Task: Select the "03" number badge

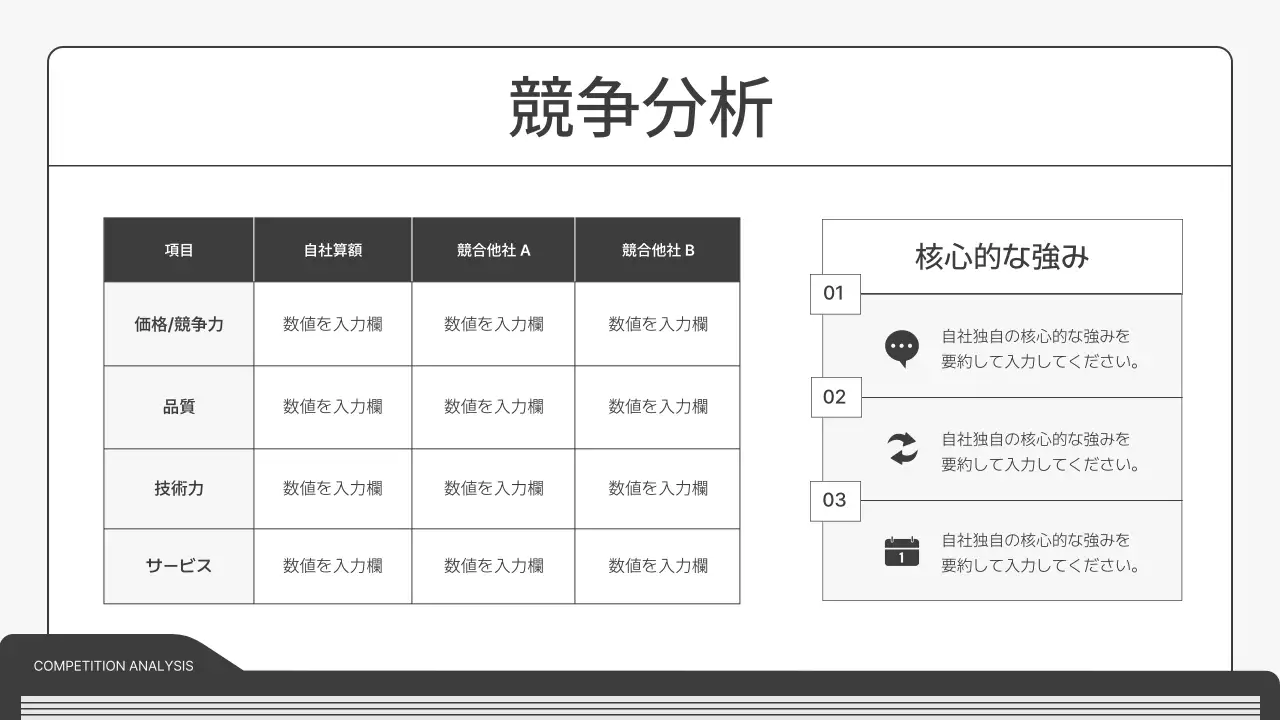Action: click(835, 501)
